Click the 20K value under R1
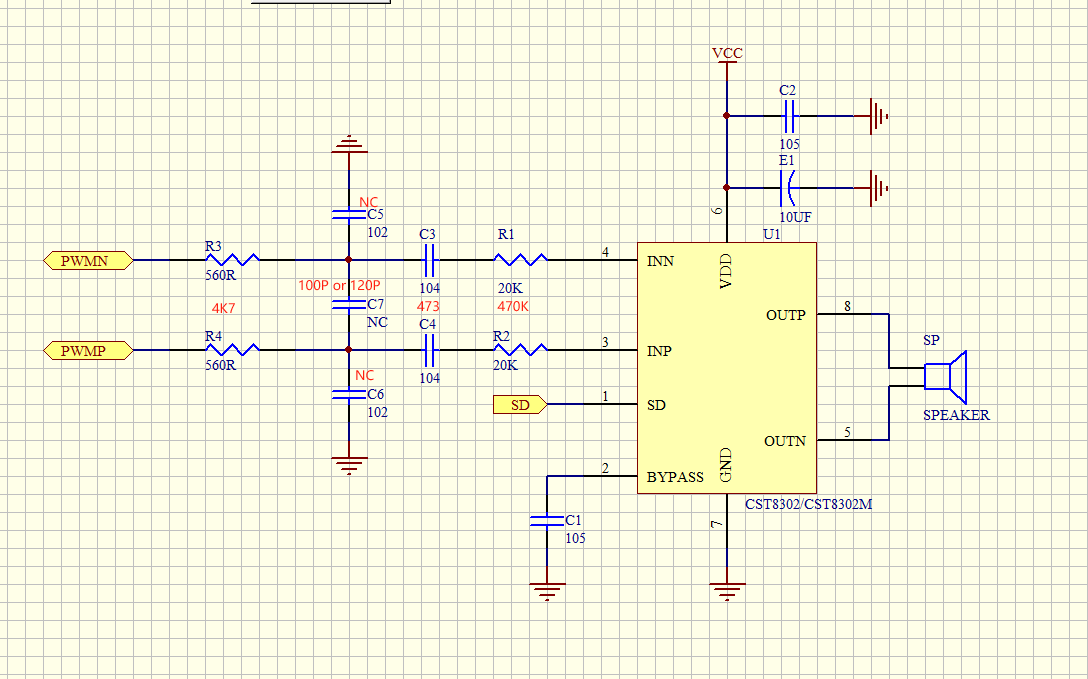The height and width of the screenshot is (679, 1088). click(x=510, y=289)
